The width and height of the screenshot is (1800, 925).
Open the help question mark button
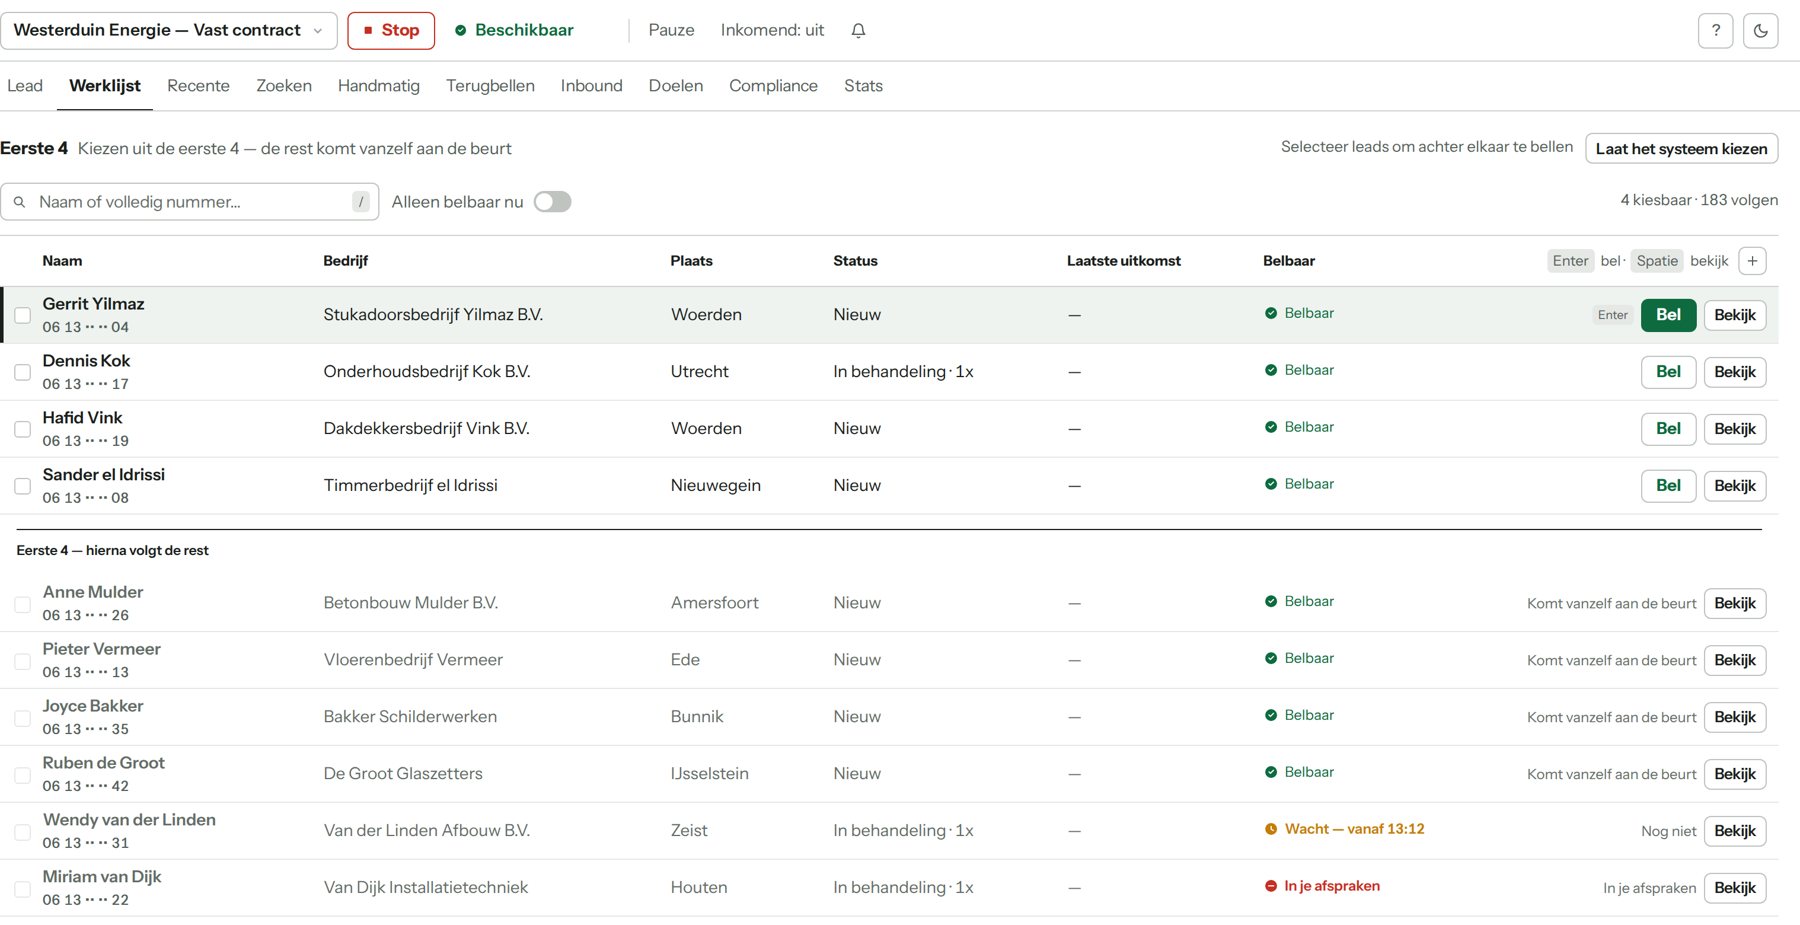(x=1715, y=31)
